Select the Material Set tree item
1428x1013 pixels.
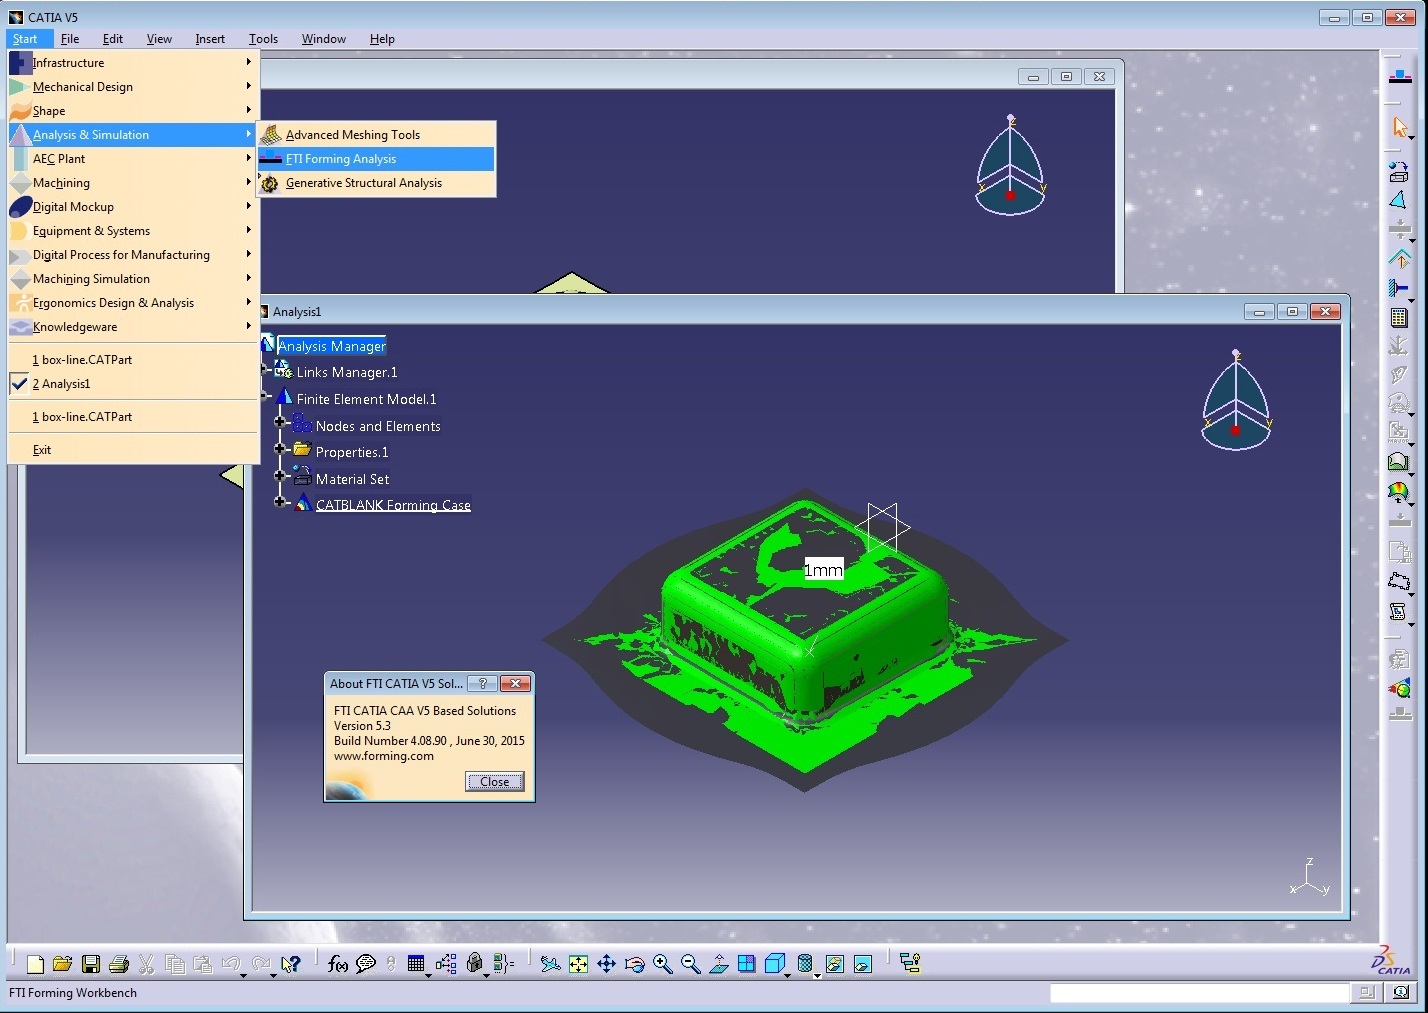click(x=352, y=479)
